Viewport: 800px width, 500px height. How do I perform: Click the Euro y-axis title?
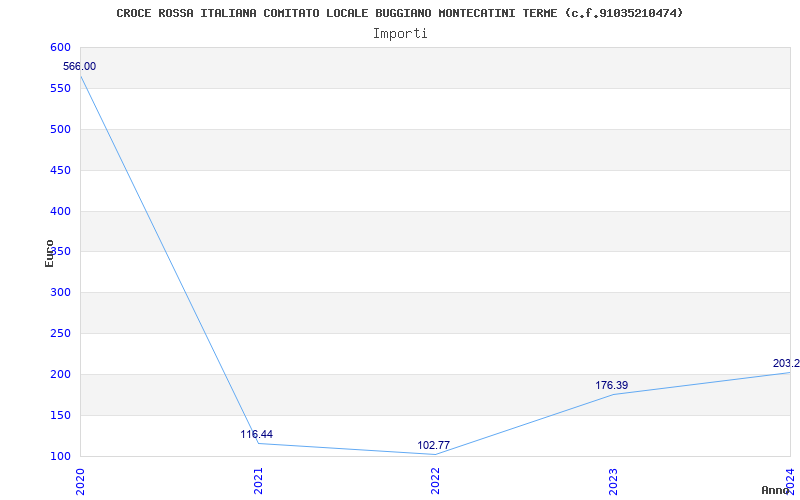click(49, 253)
